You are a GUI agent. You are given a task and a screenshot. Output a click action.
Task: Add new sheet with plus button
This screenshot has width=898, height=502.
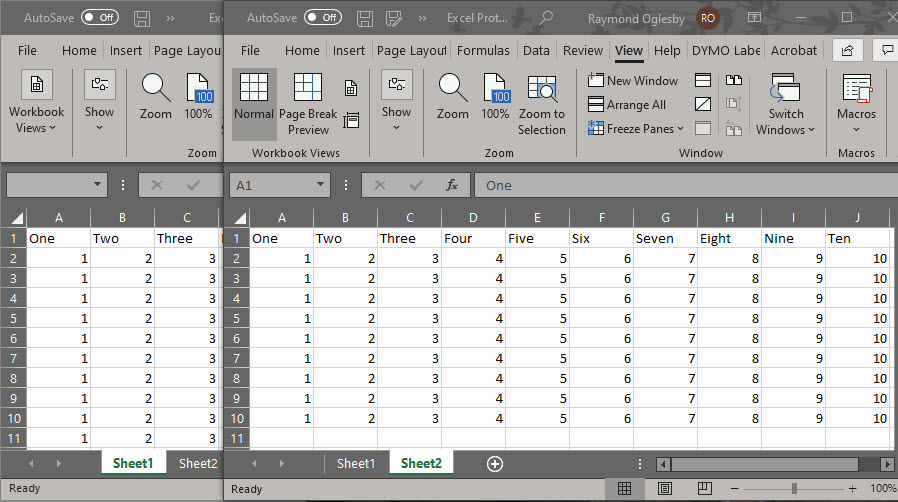tap(495, 464)
